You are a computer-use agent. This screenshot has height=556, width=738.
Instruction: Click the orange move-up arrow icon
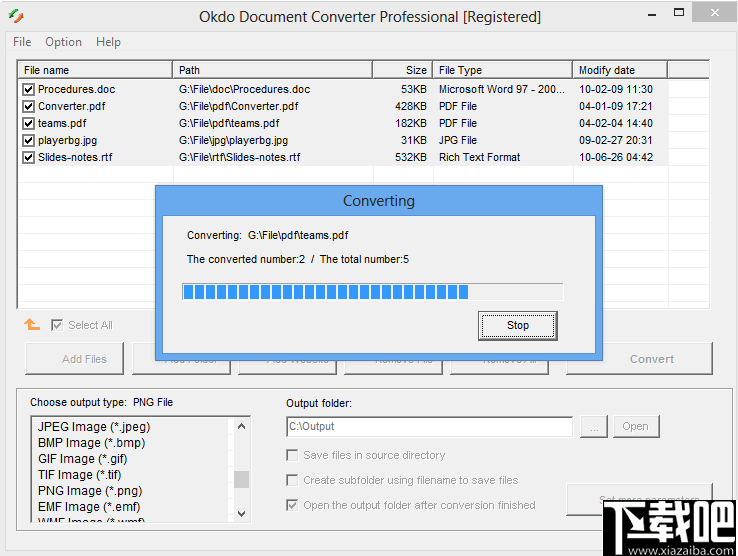pos(32,324)
